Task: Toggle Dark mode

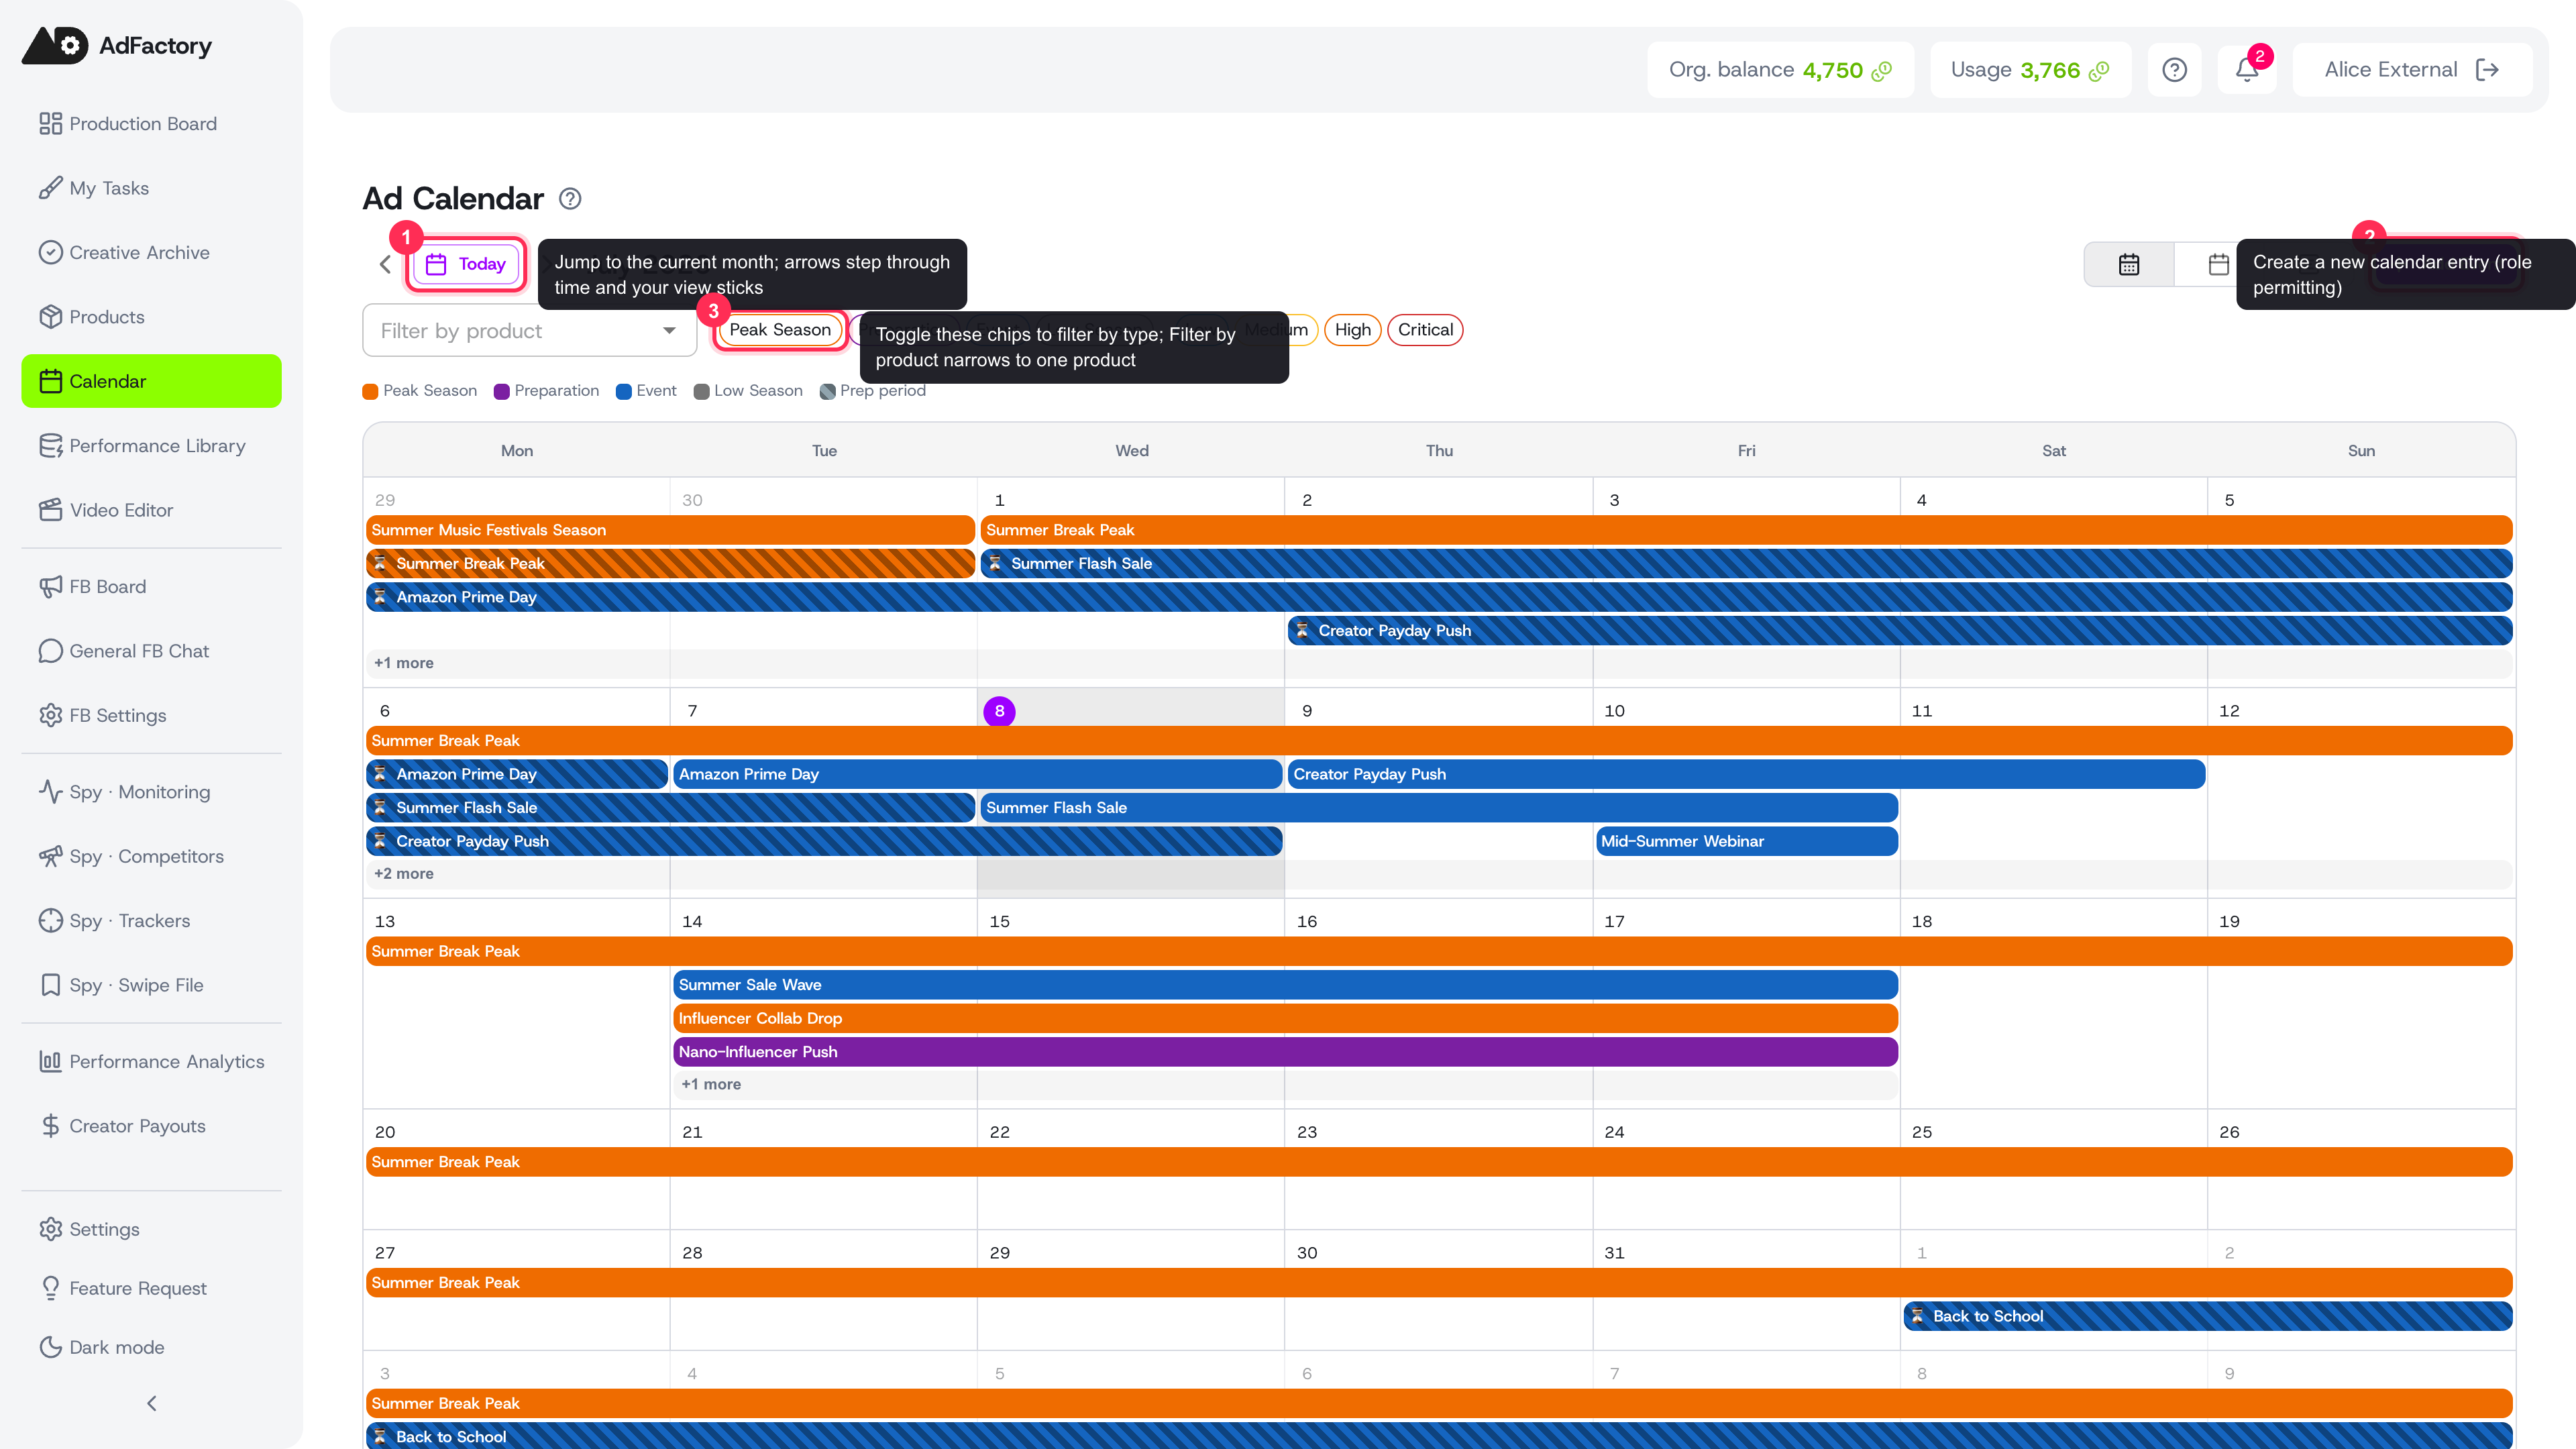Action: click(x=151, y=1347)
